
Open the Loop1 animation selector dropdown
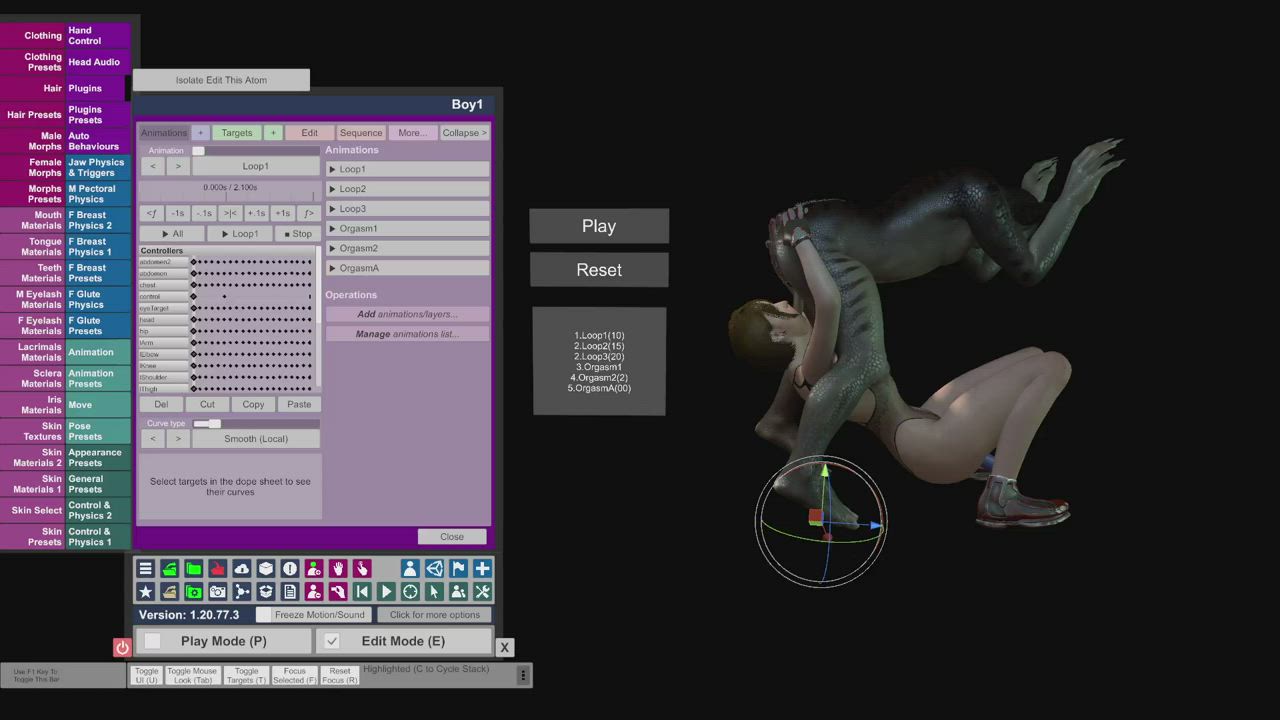[x=255, y=166]
